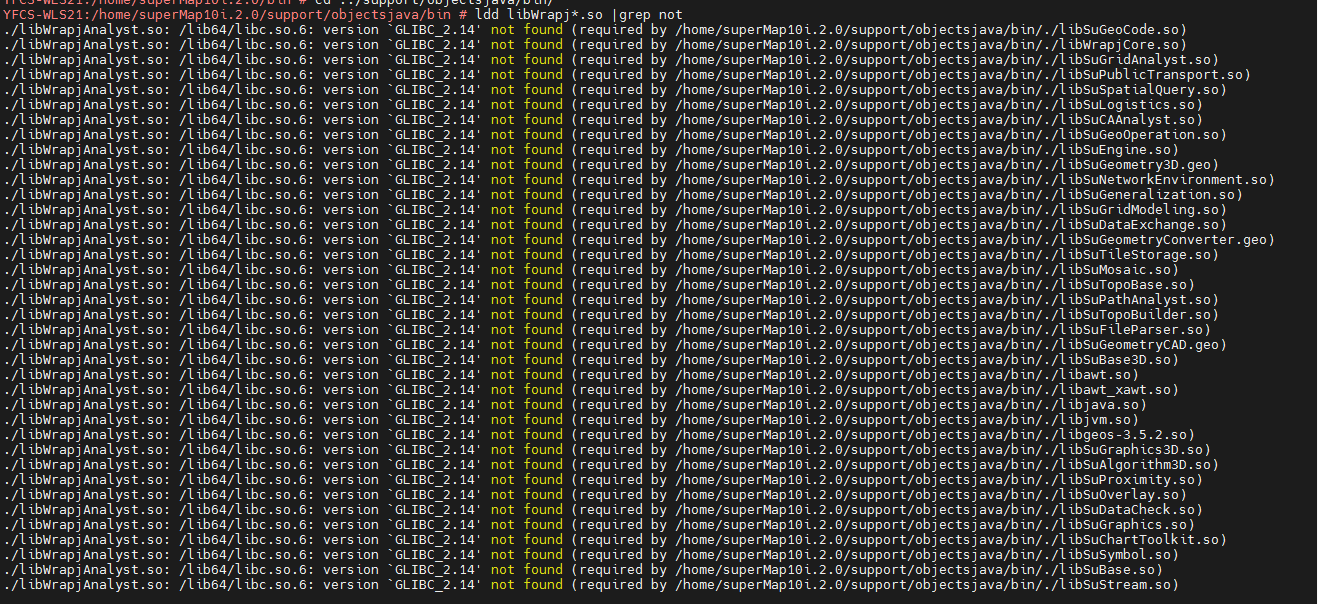Click libSuPublicTransport.so at row end

(1151, 75)
